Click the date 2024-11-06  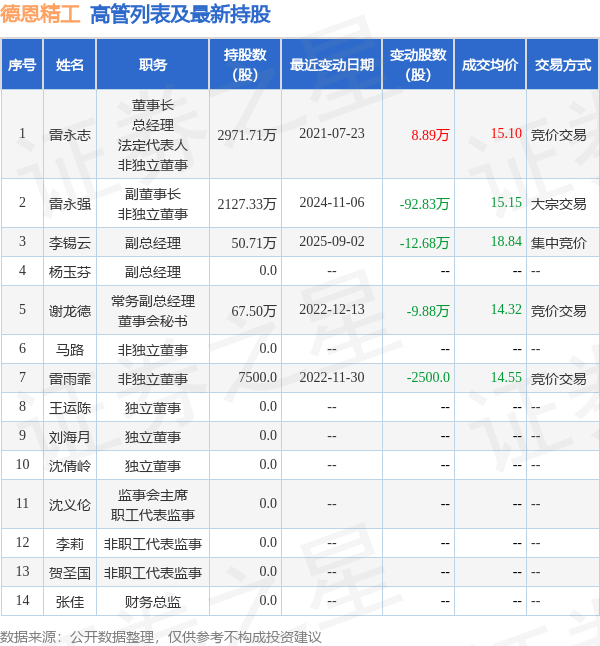(x=332, y=202)
